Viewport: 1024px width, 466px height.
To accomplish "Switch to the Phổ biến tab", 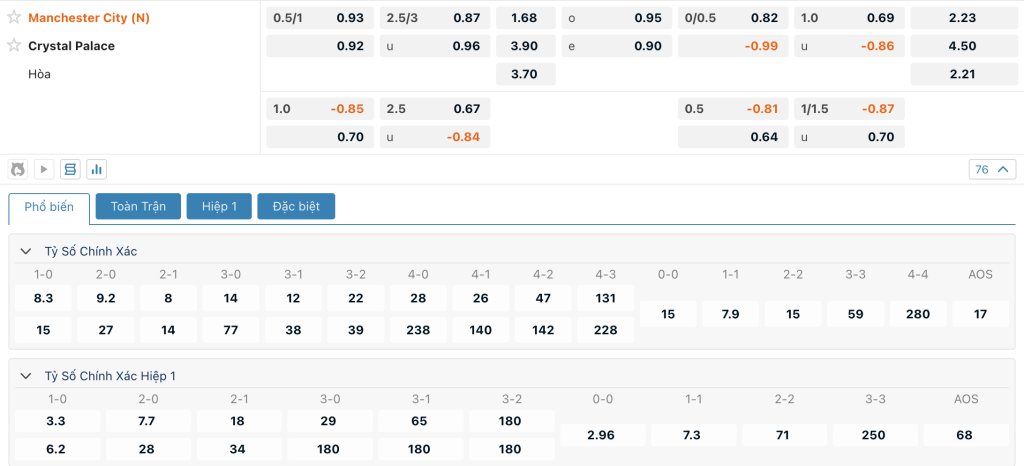I will 49,208.
